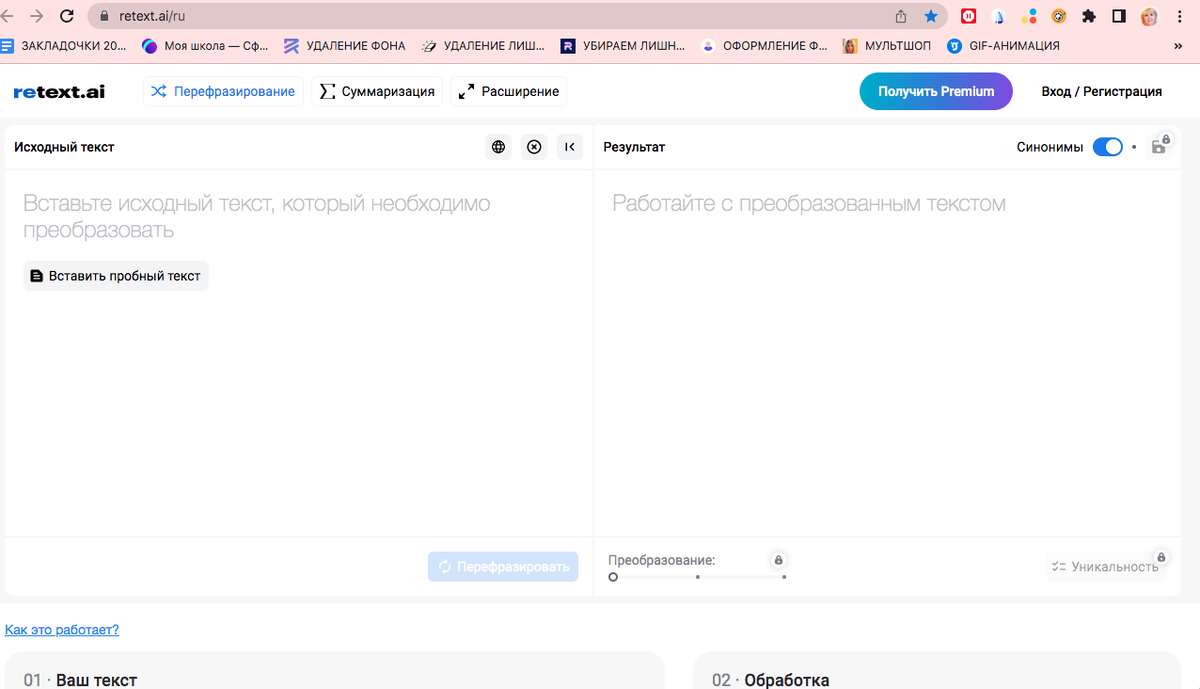Open the УБИРАЕМ ЛИШН... bookmark
This screenshot has width=1200, height=689.
coord(623,46)
